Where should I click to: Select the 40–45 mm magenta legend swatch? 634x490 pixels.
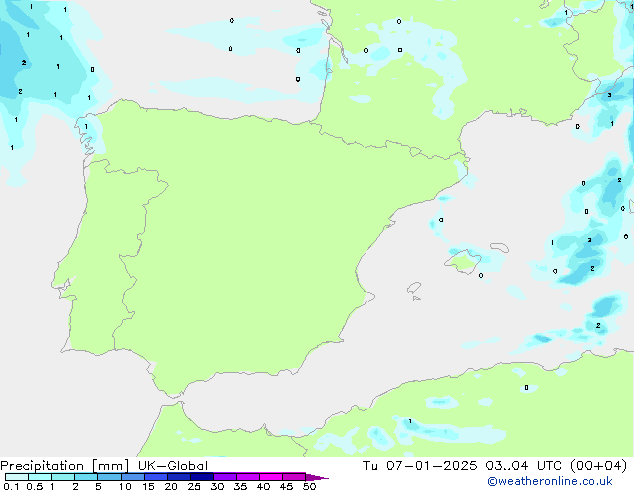271,477
